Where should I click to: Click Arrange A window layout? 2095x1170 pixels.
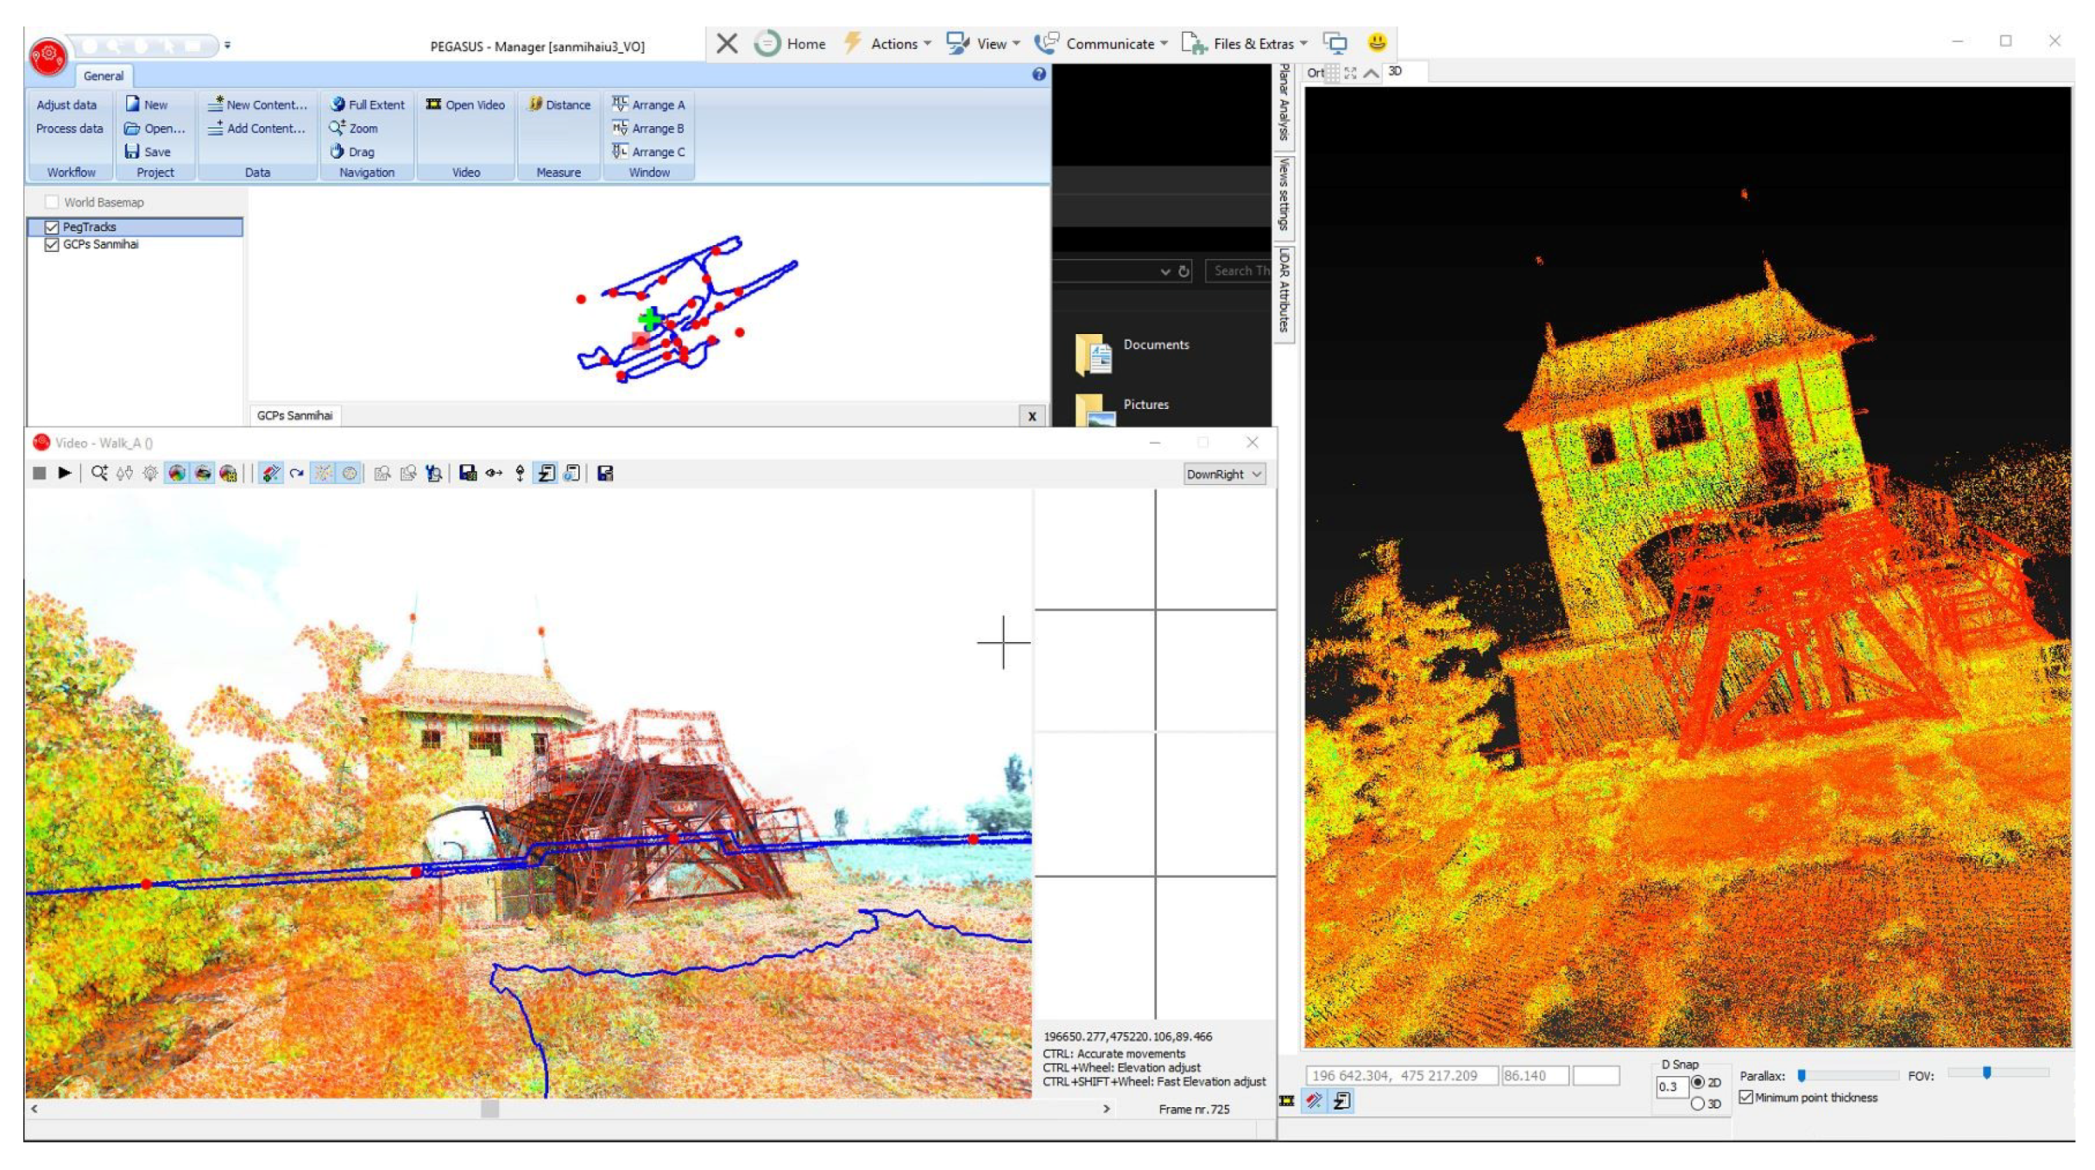[x=648, y=104]
